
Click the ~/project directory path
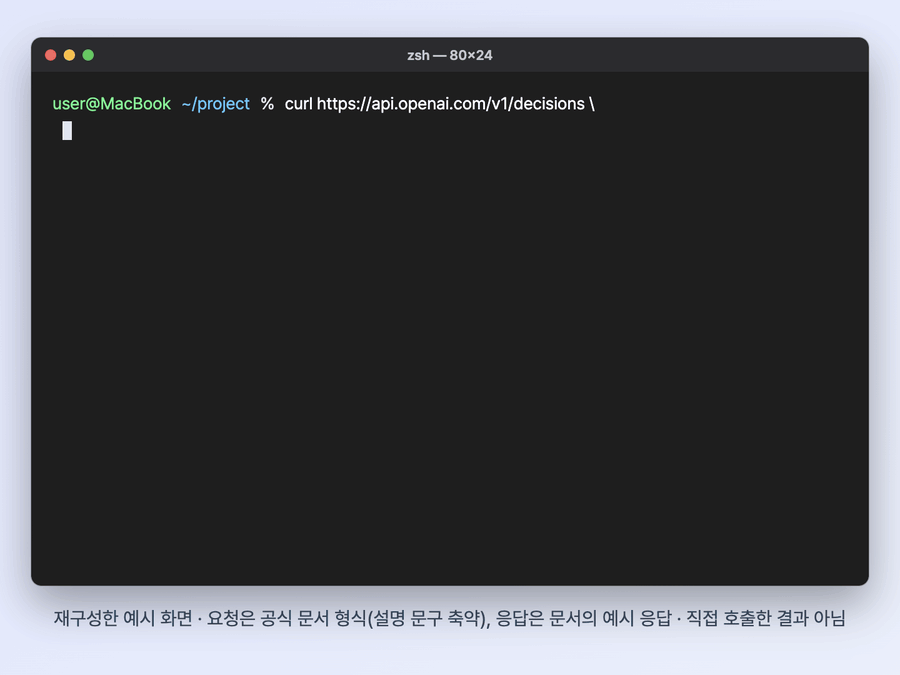tap(215, 104)
